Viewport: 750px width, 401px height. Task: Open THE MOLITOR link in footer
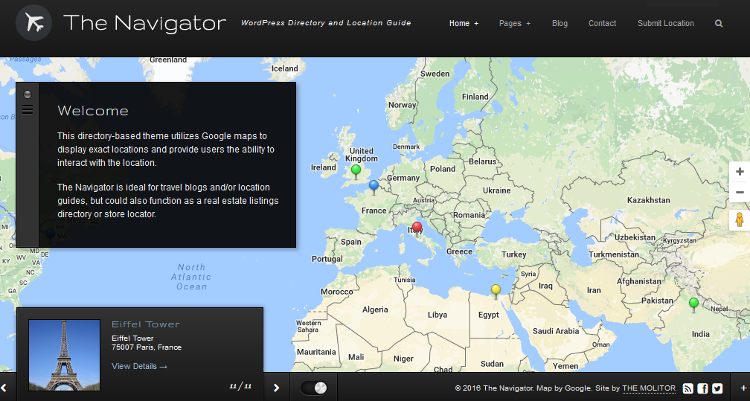click(x=649, y=388)
